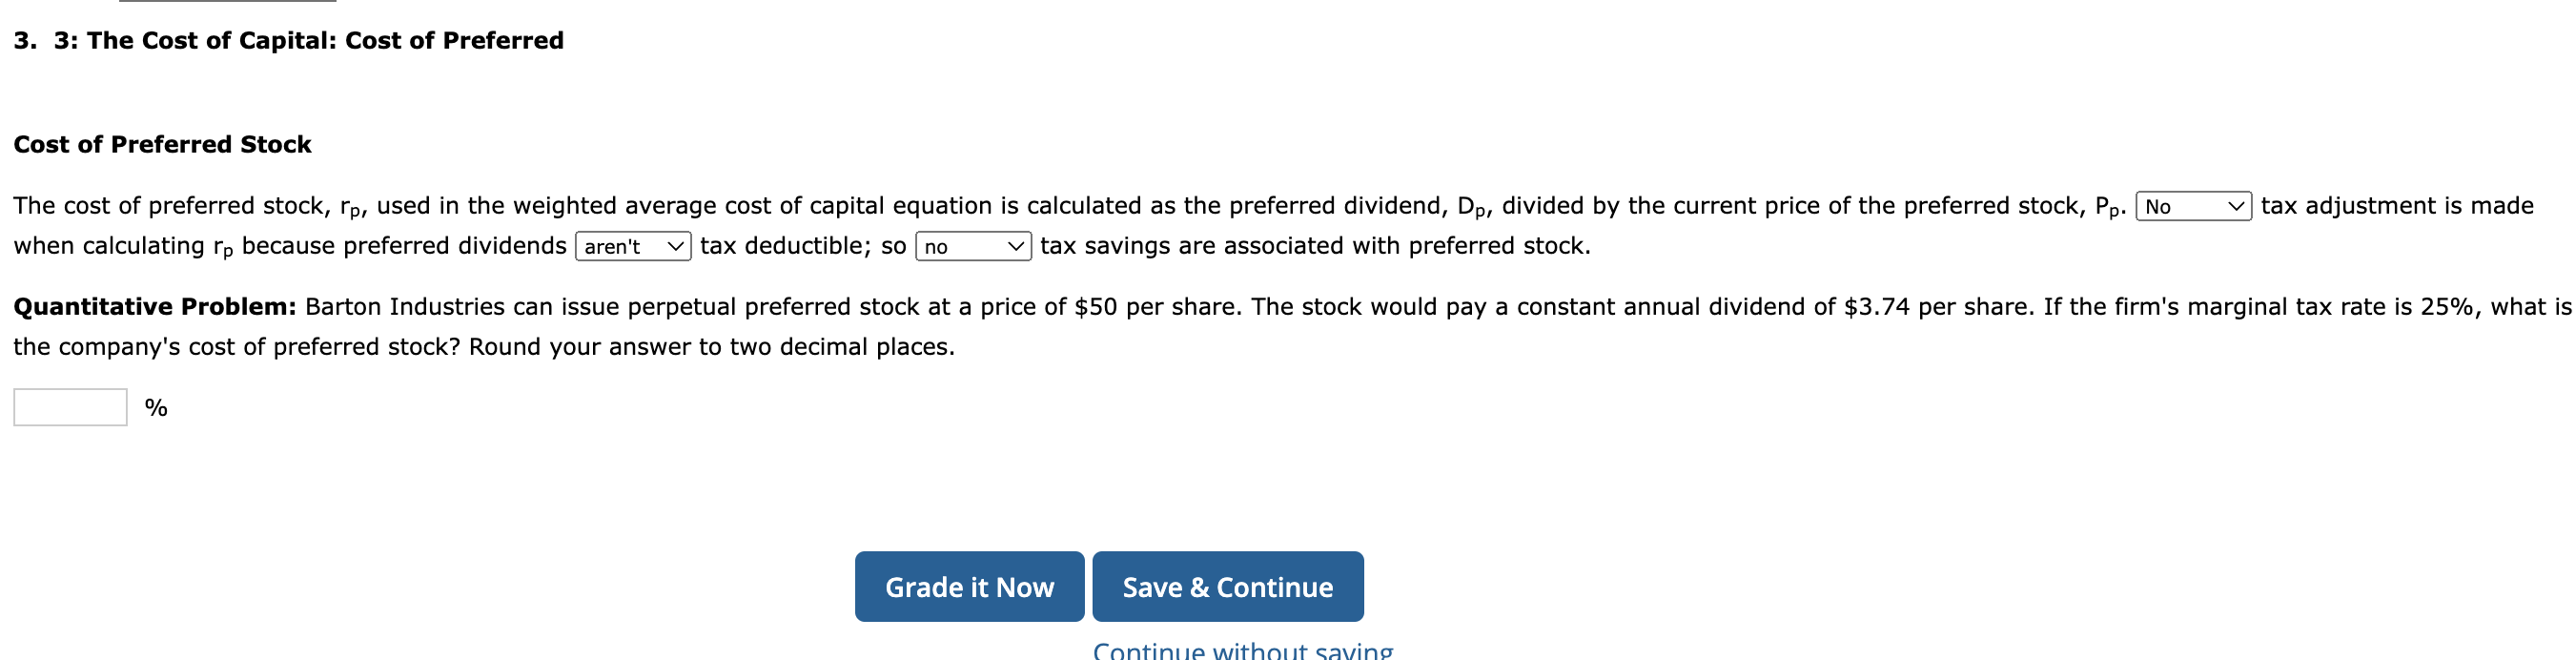Click the chevron on the "no" dropdown
The height and width of the screenshot is (660, 2576).
[x=1014, y=246]
